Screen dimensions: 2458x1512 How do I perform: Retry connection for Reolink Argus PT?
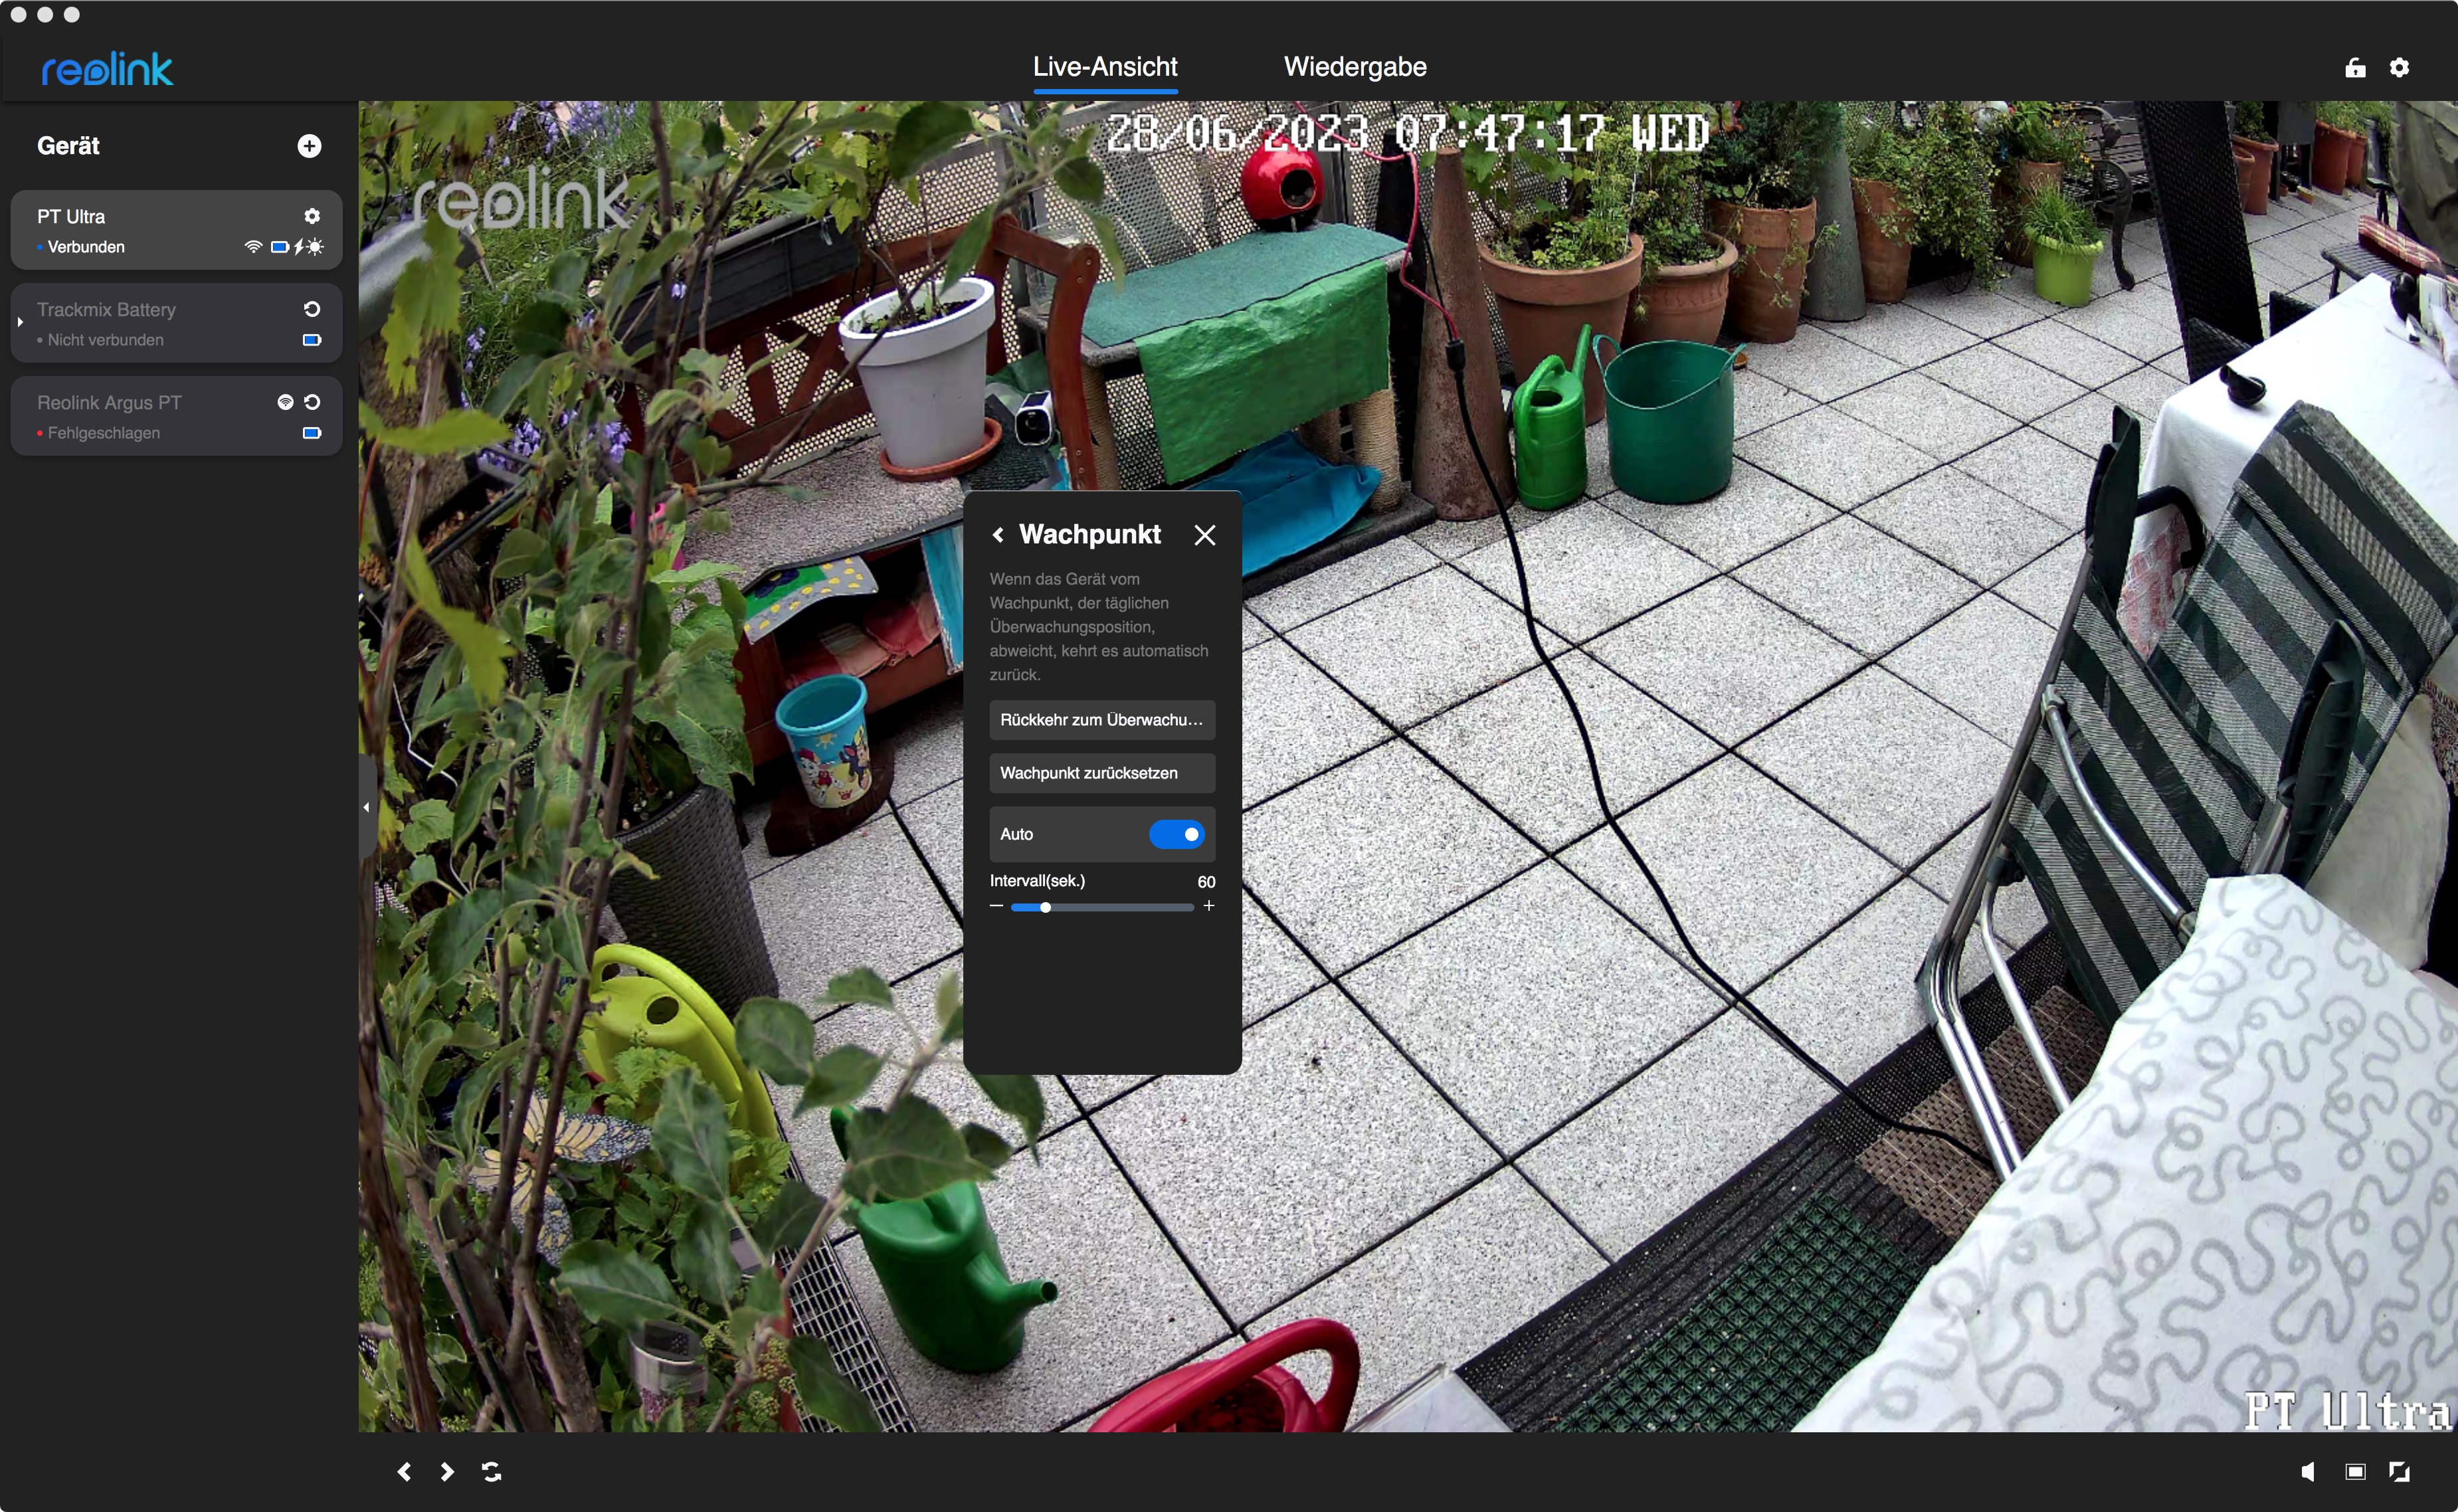coord(312,402)
